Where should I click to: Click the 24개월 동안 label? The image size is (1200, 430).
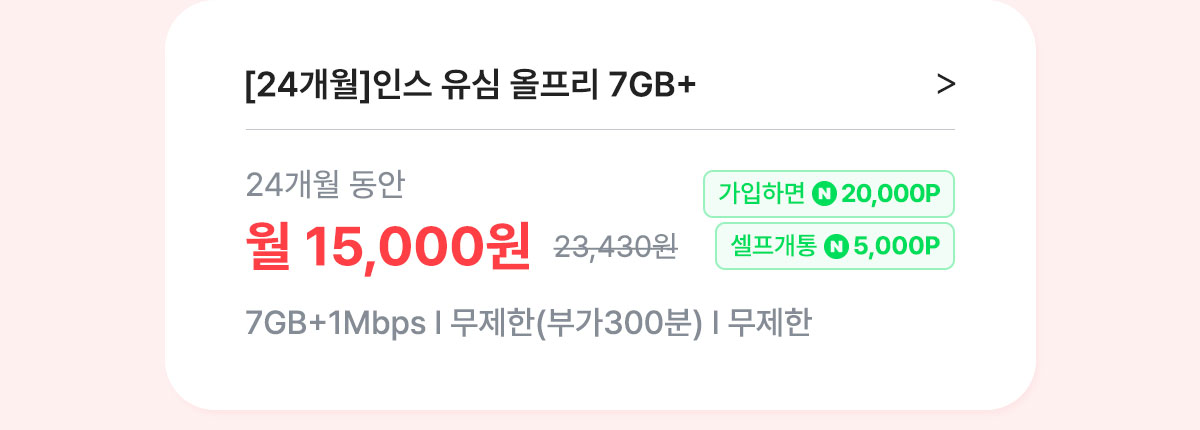click(325, 184)
